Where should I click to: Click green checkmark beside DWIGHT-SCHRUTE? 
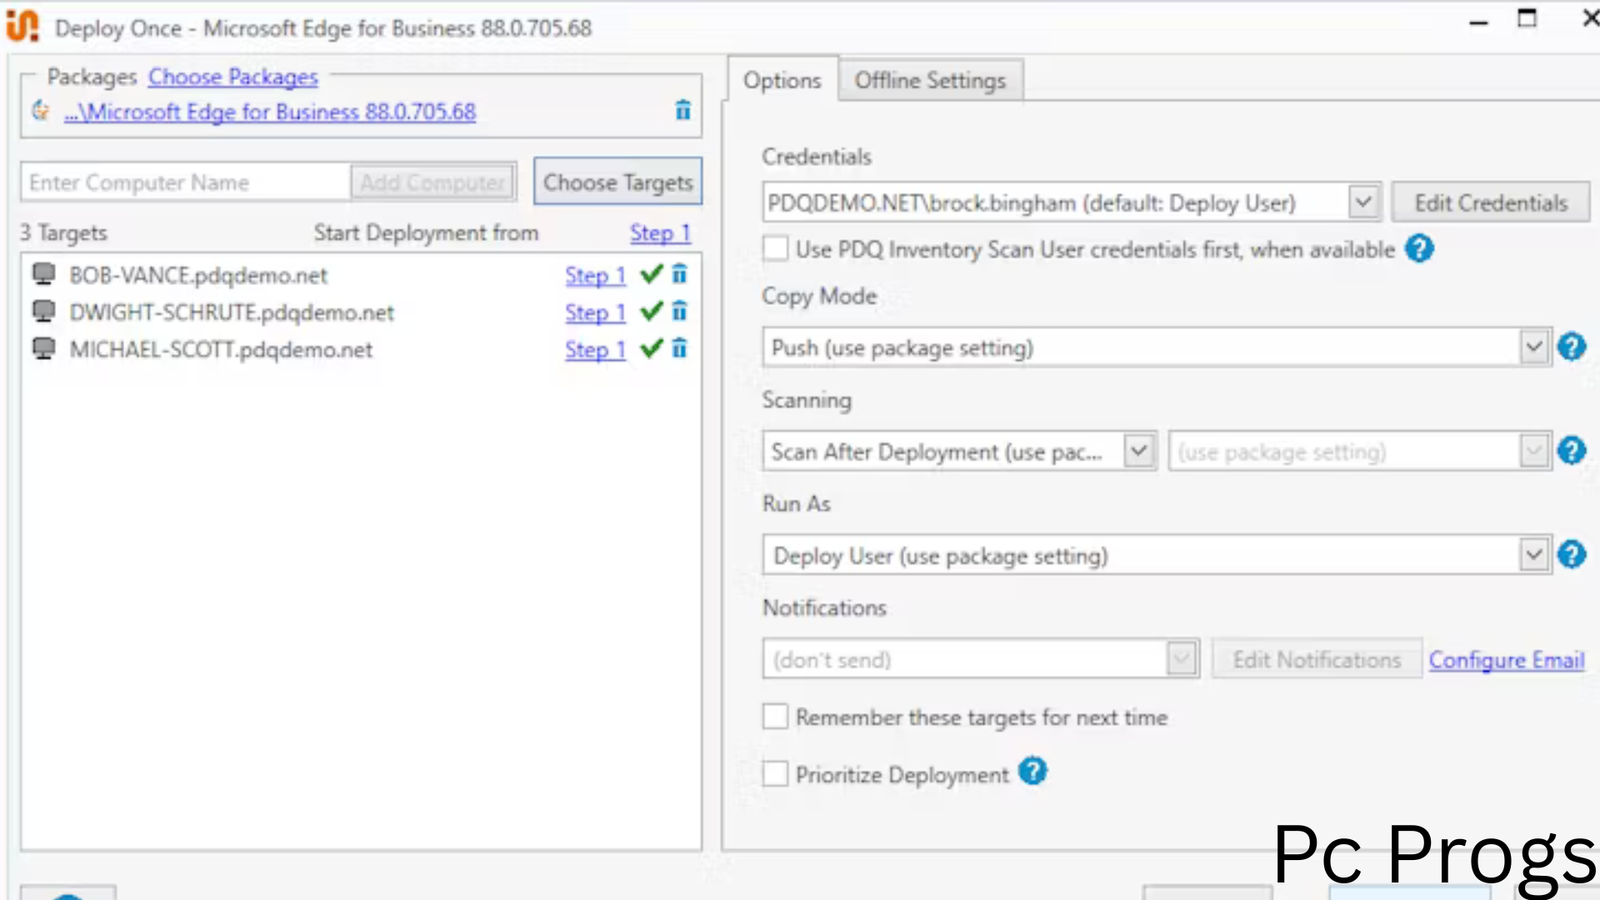coord(652,311)
